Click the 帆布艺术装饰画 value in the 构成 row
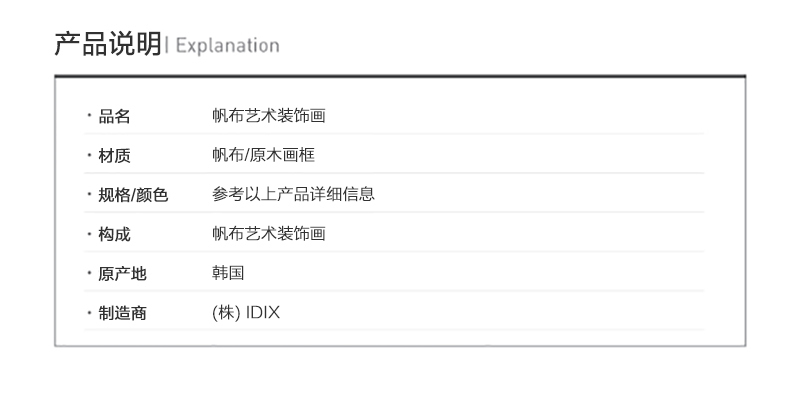Image resolution: width=800 pixels, height=412 pixels. coord(269,234)
